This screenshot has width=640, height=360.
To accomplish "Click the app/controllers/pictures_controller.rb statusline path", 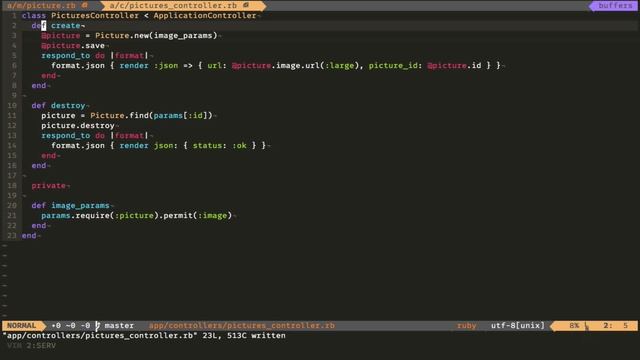I will [242, 326].
